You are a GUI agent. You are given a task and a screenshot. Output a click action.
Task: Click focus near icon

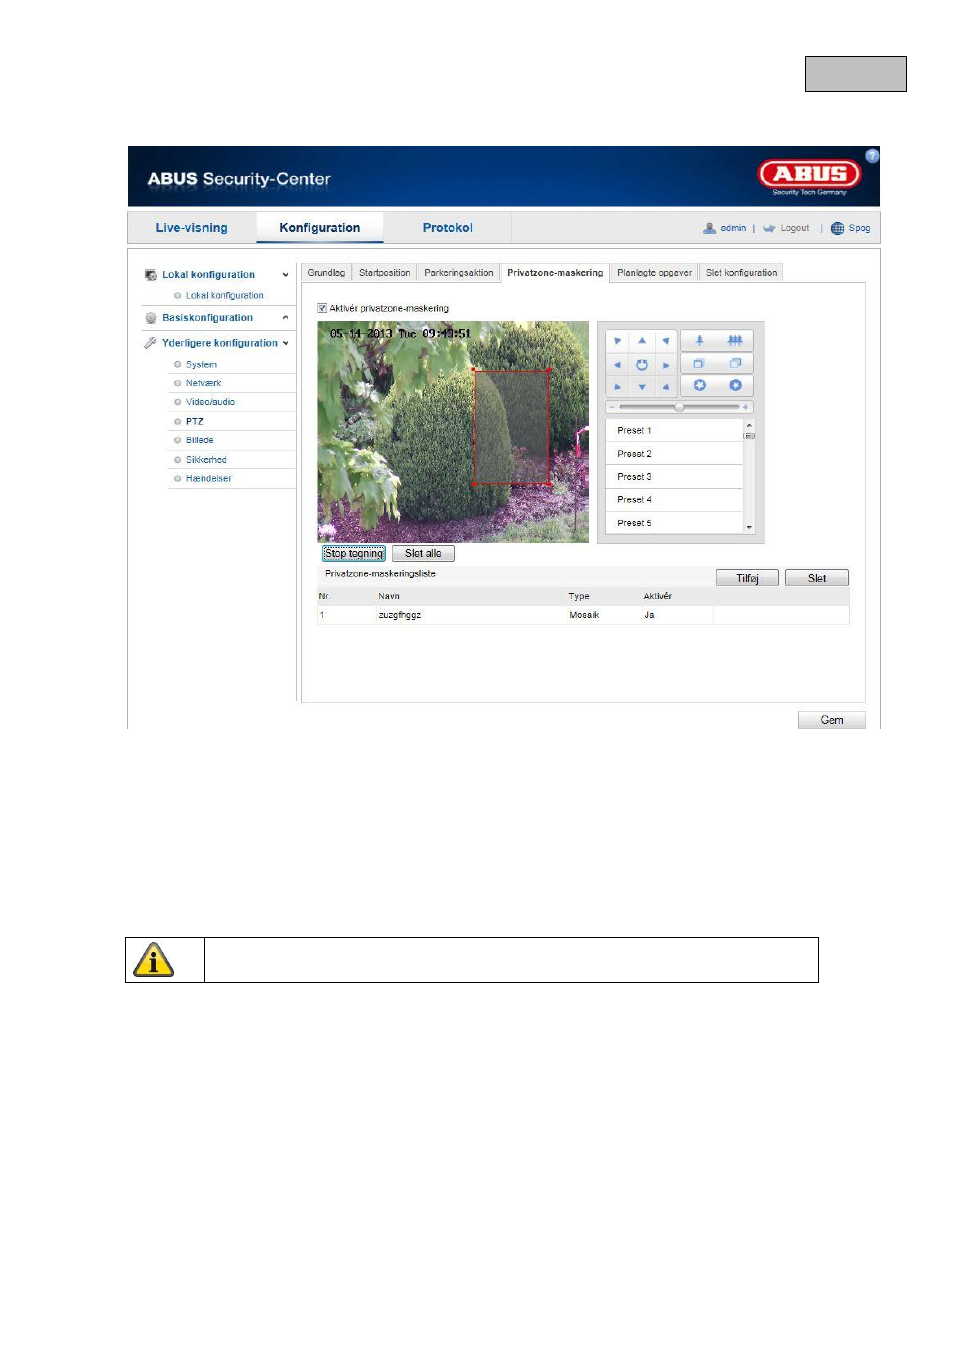pos(699,364)
